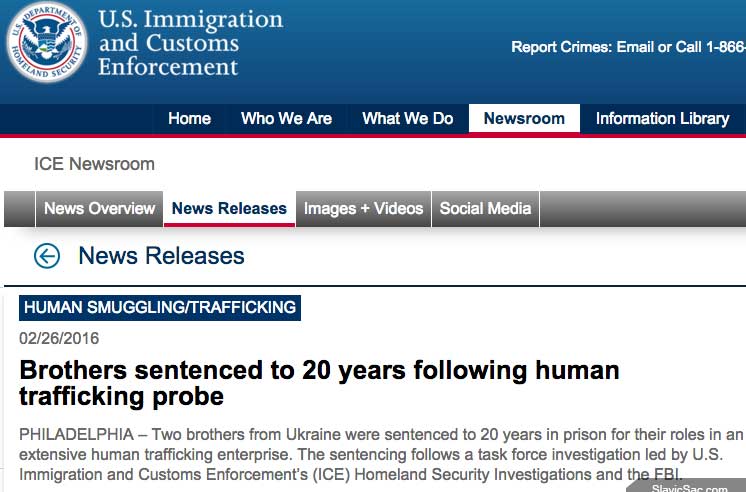Image resolution: width=746 pixels, height=492 pixels.
Task: Go to the Social Media tab
Action: 485,208
